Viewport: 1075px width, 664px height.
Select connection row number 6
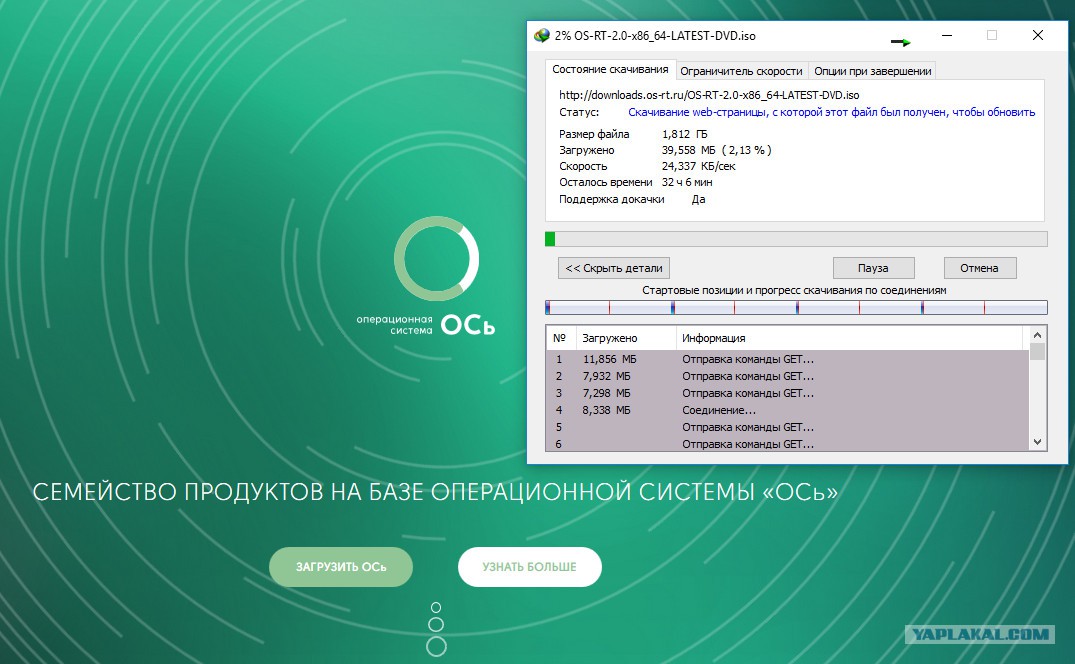click(788, 444)
